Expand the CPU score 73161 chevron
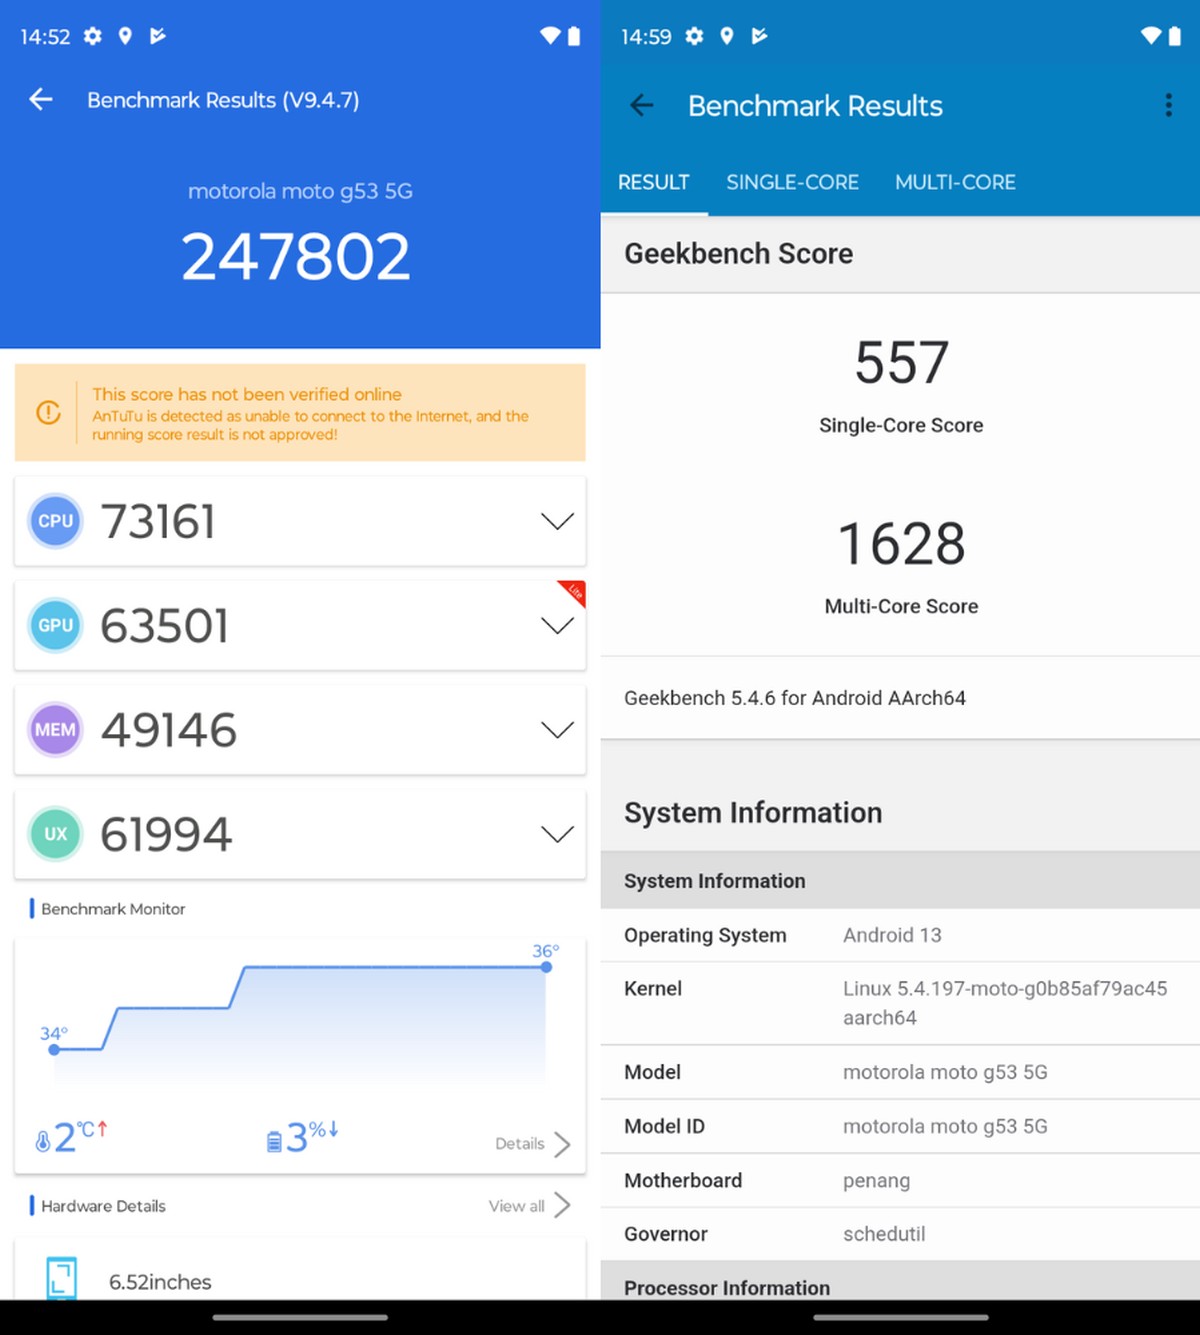The height and width of the screenshot is (1335, 1200). point(557,521)
